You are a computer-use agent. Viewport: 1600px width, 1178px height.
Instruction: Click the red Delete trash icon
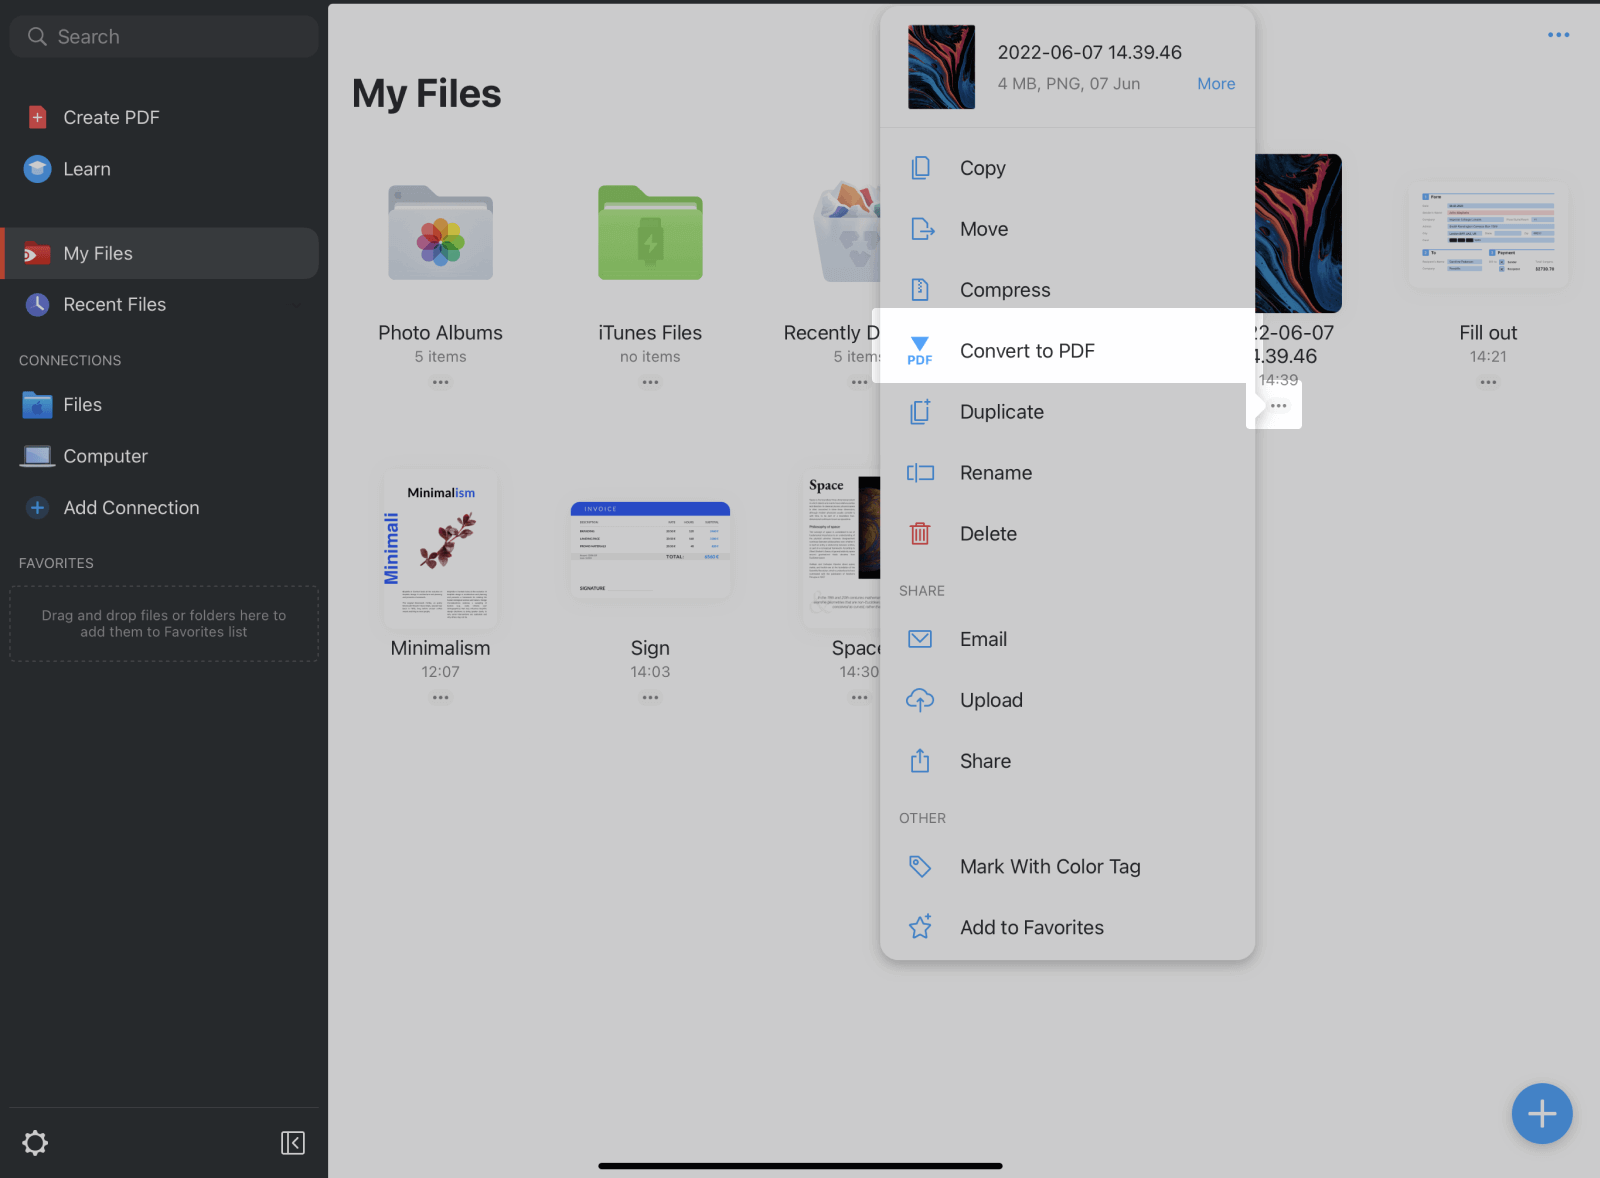click(x=920, y=534)
